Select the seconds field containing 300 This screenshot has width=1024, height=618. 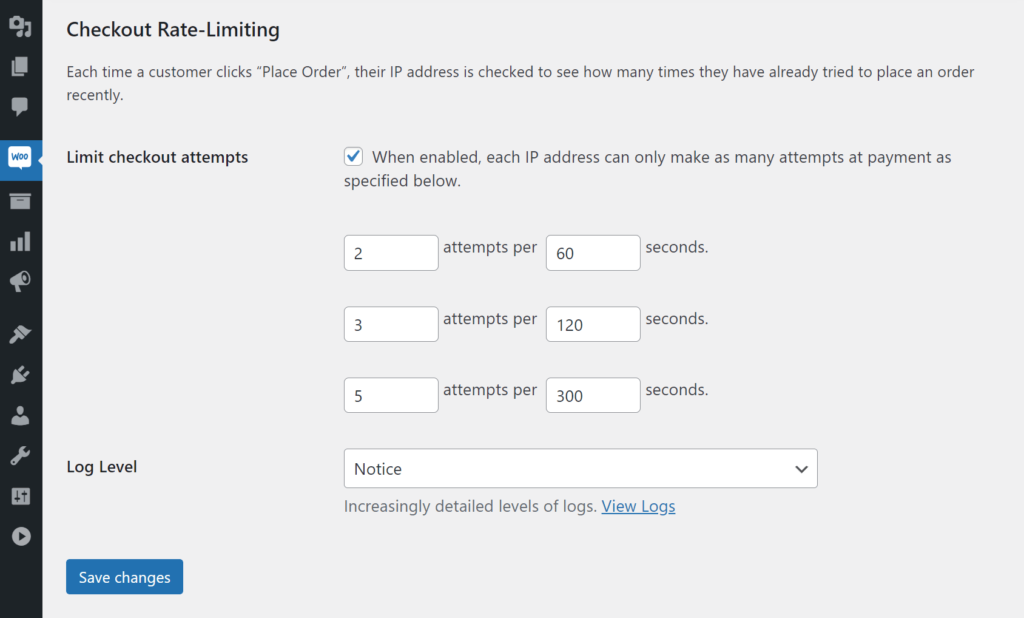click(592, 395)
